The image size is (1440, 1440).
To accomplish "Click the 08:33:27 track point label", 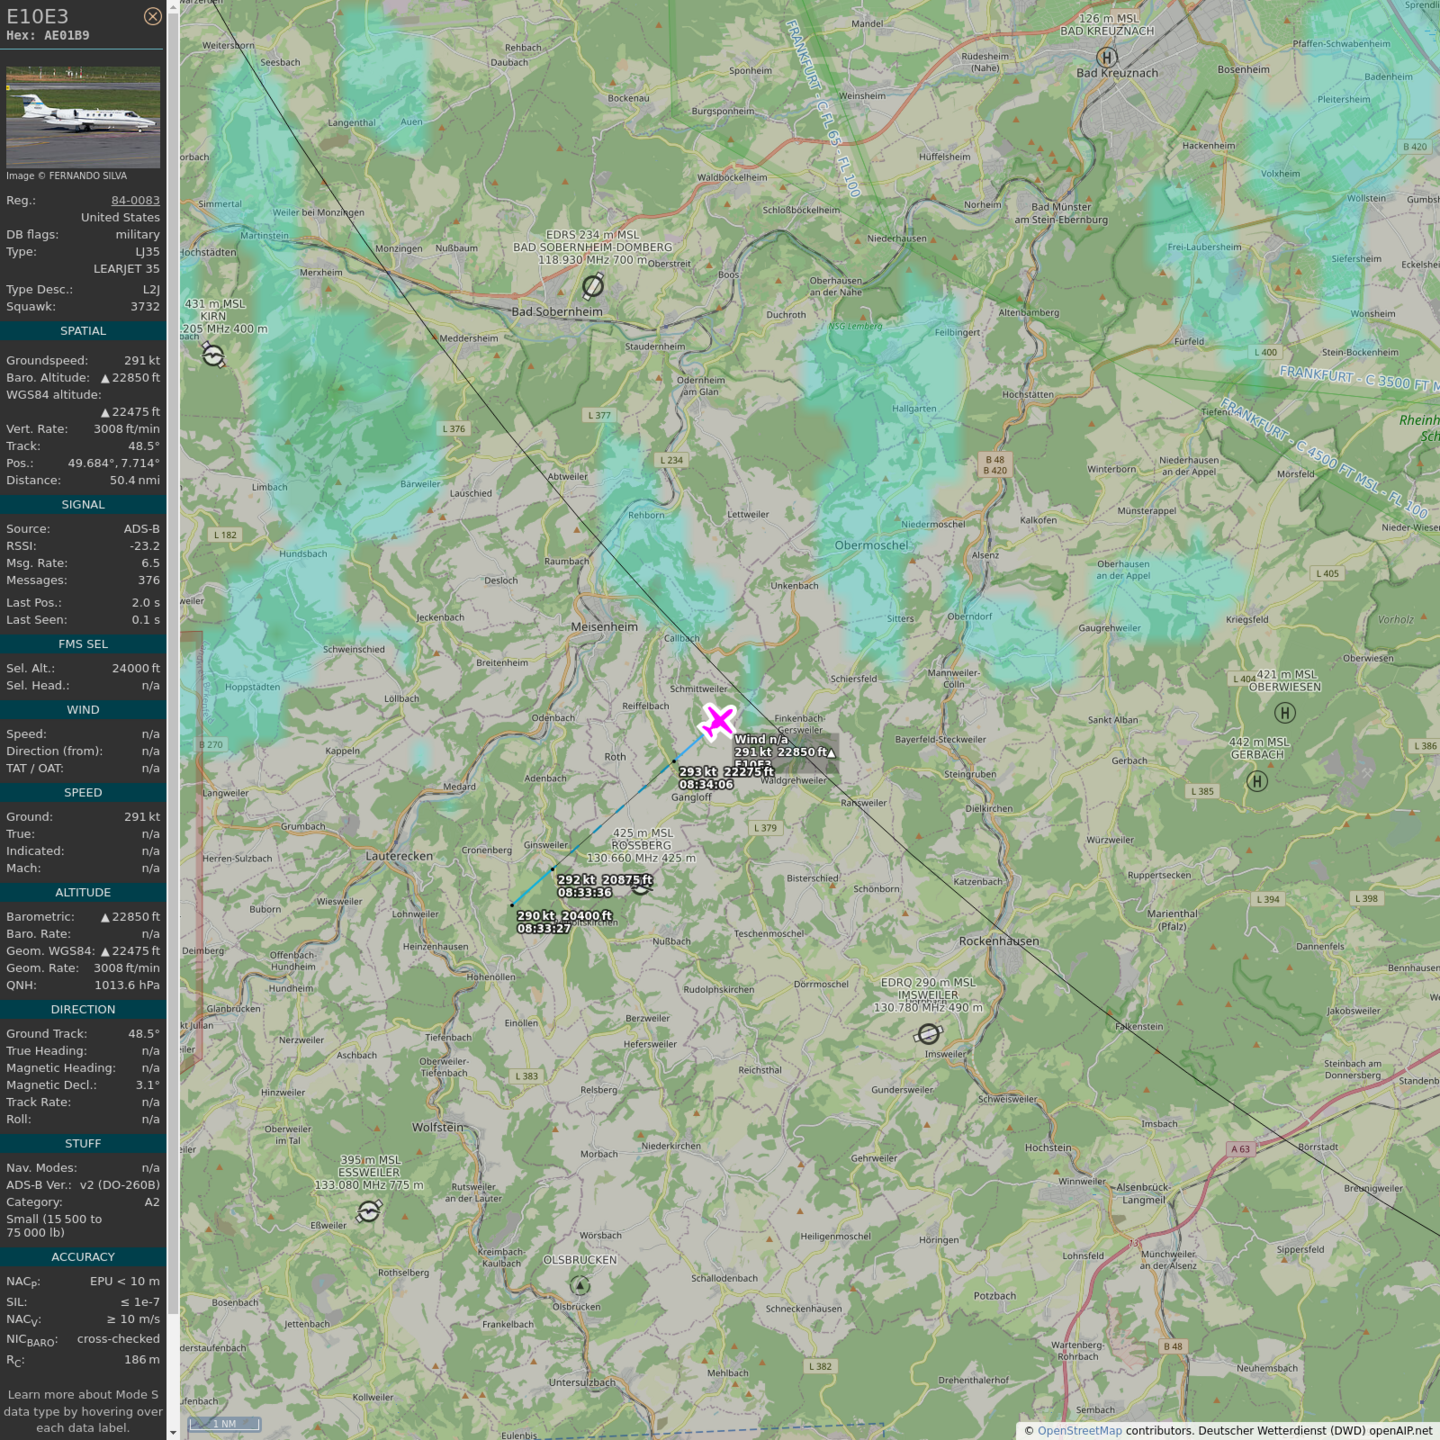I will [x=543, y=928].
